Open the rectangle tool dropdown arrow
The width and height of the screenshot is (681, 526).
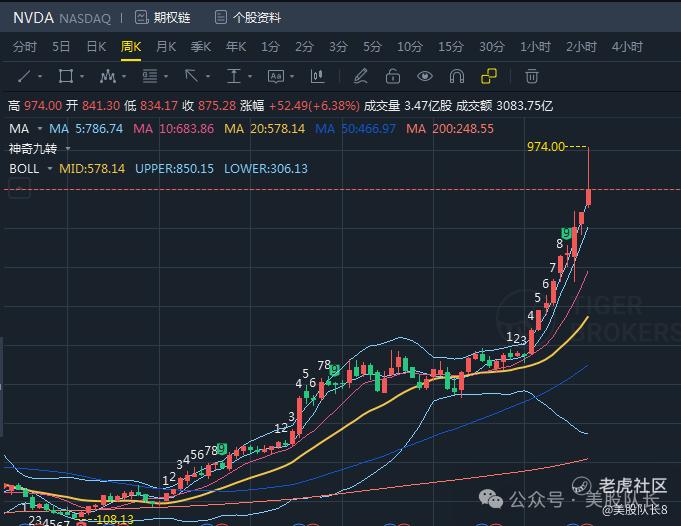[x=82, y=76]
